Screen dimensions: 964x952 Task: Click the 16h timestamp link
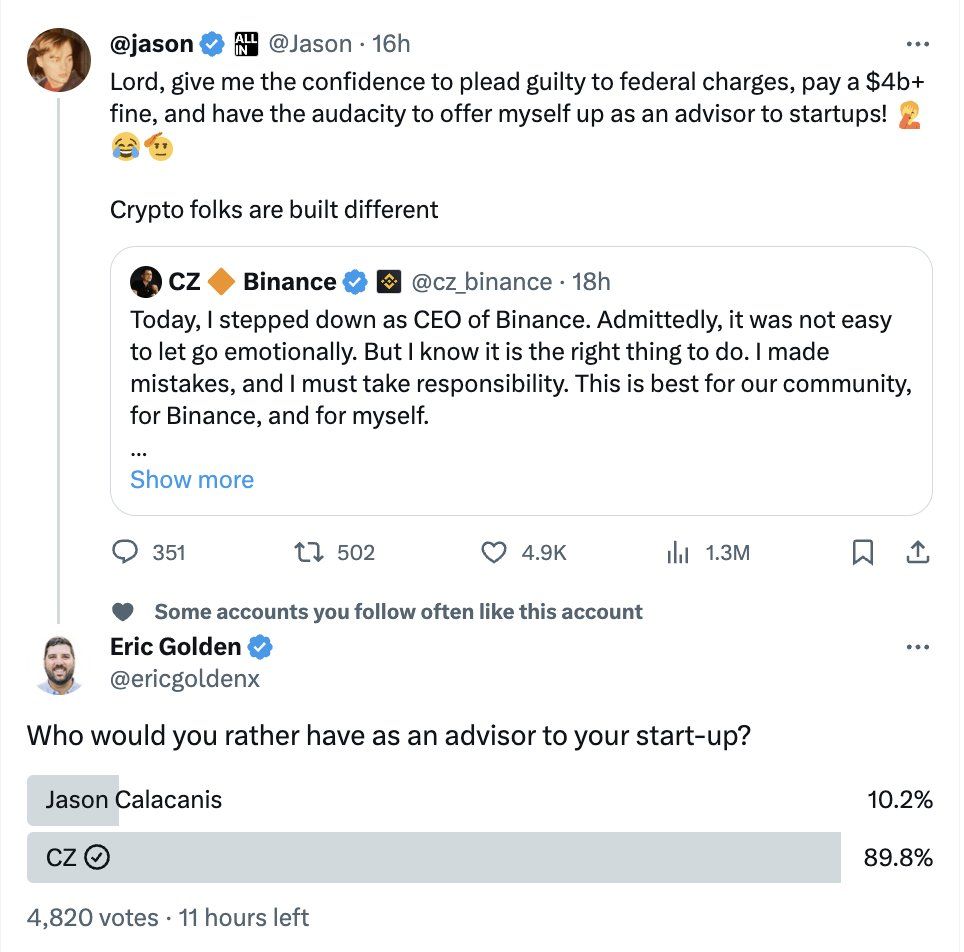pyautogui.click(x=391, y=44)
